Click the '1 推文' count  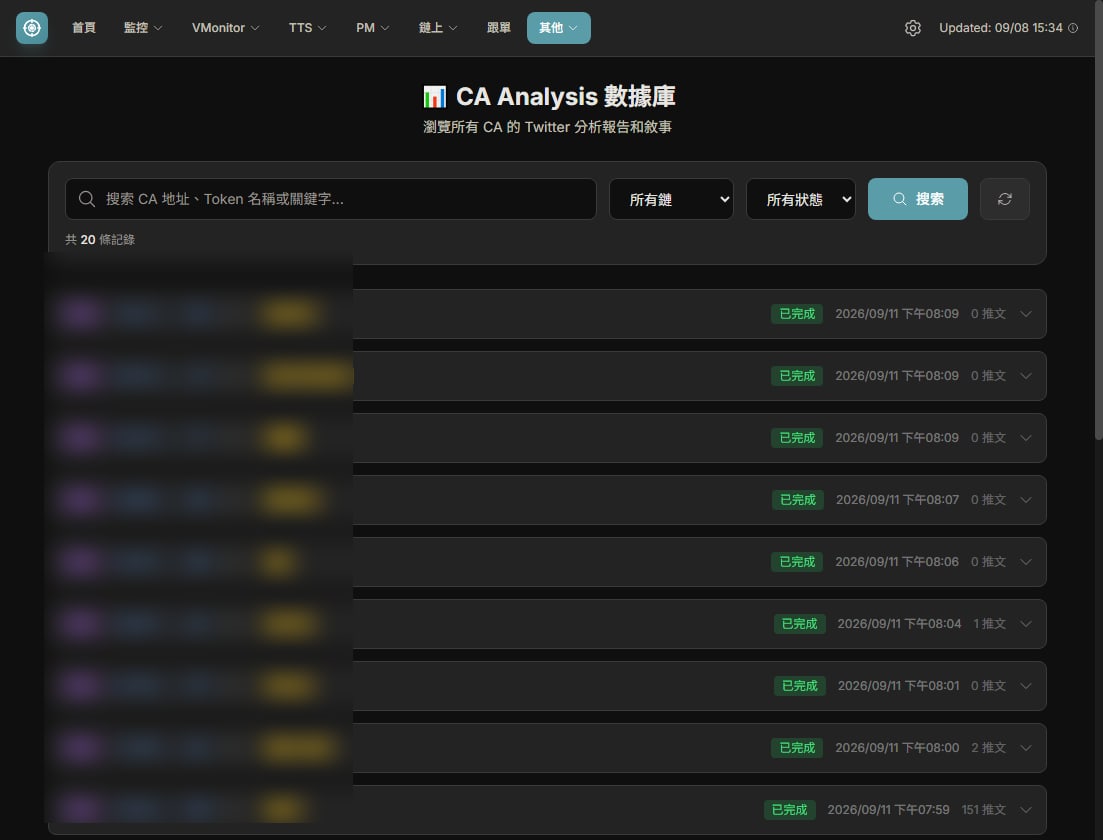(990, 623)
